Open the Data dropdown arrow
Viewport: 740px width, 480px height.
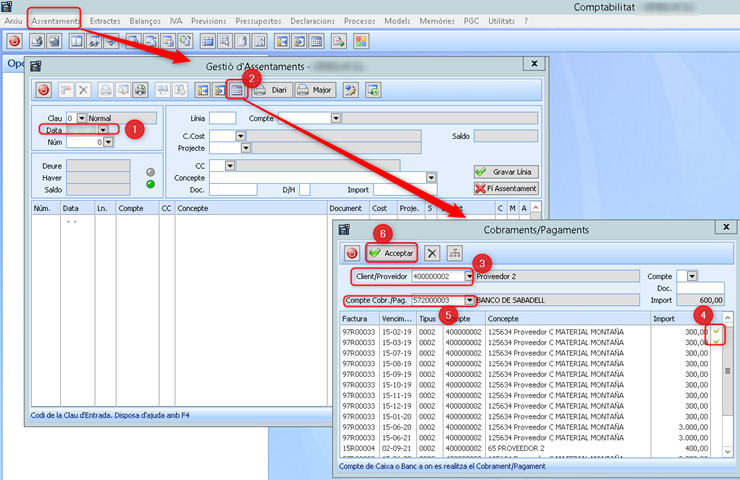click(x=102, y=130)
